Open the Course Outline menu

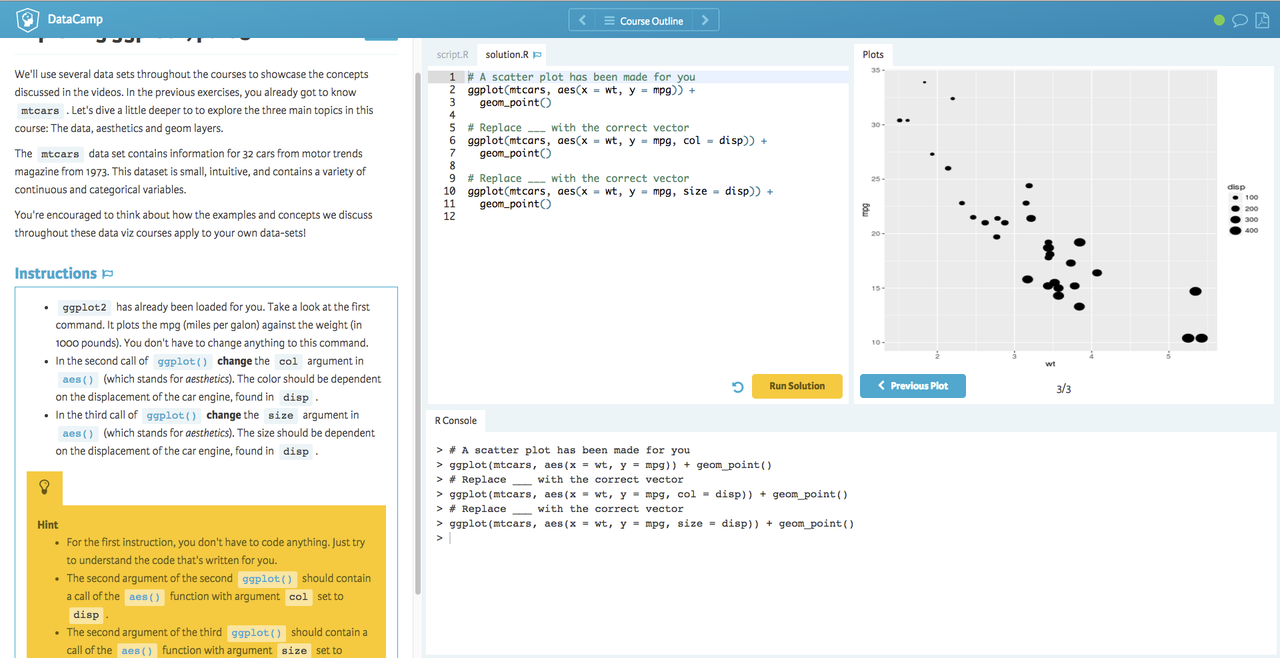[644, 20]
